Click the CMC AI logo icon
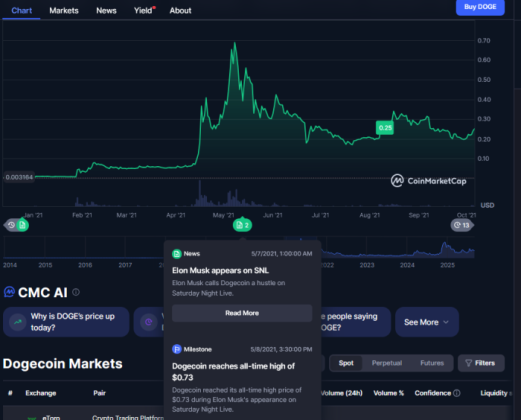This screenshot has width=521, height=420. pos(9,292)
